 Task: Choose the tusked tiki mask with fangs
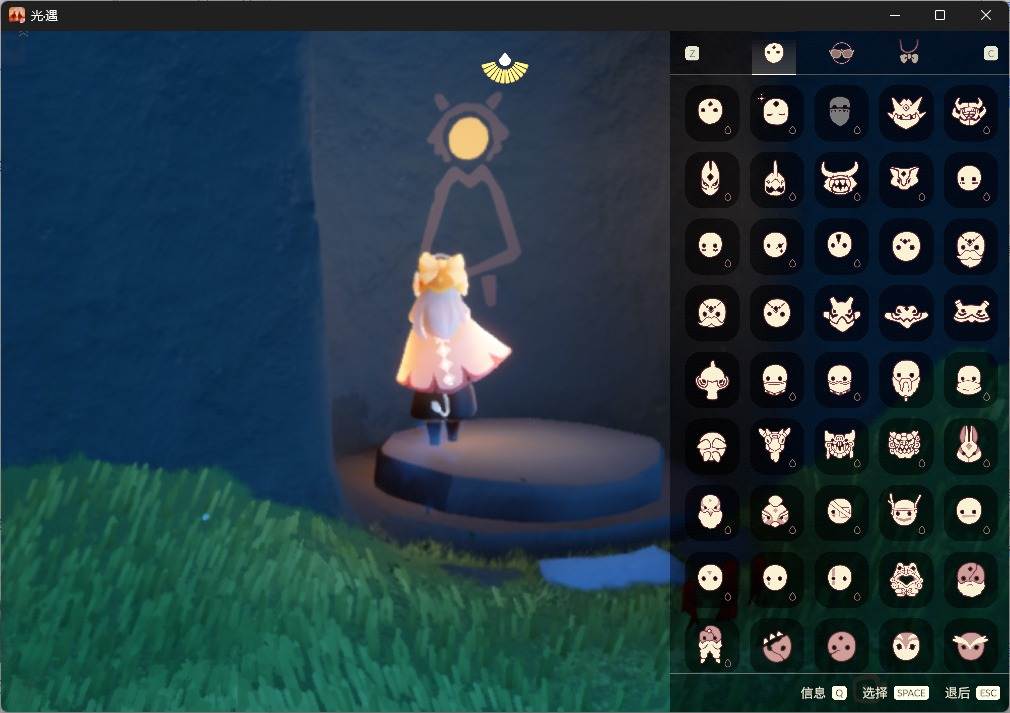(840, 446)
